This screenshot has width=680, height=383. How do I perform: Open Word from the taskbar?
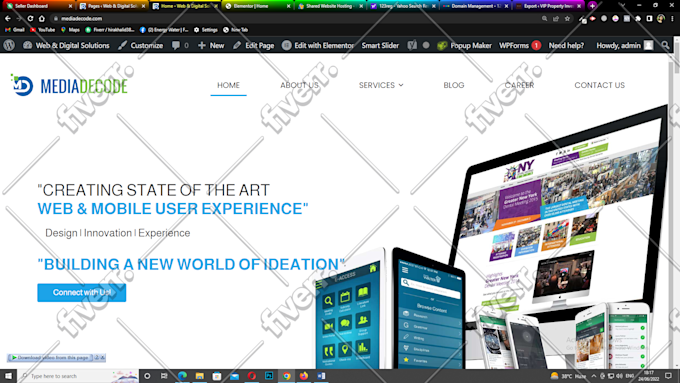321,376
